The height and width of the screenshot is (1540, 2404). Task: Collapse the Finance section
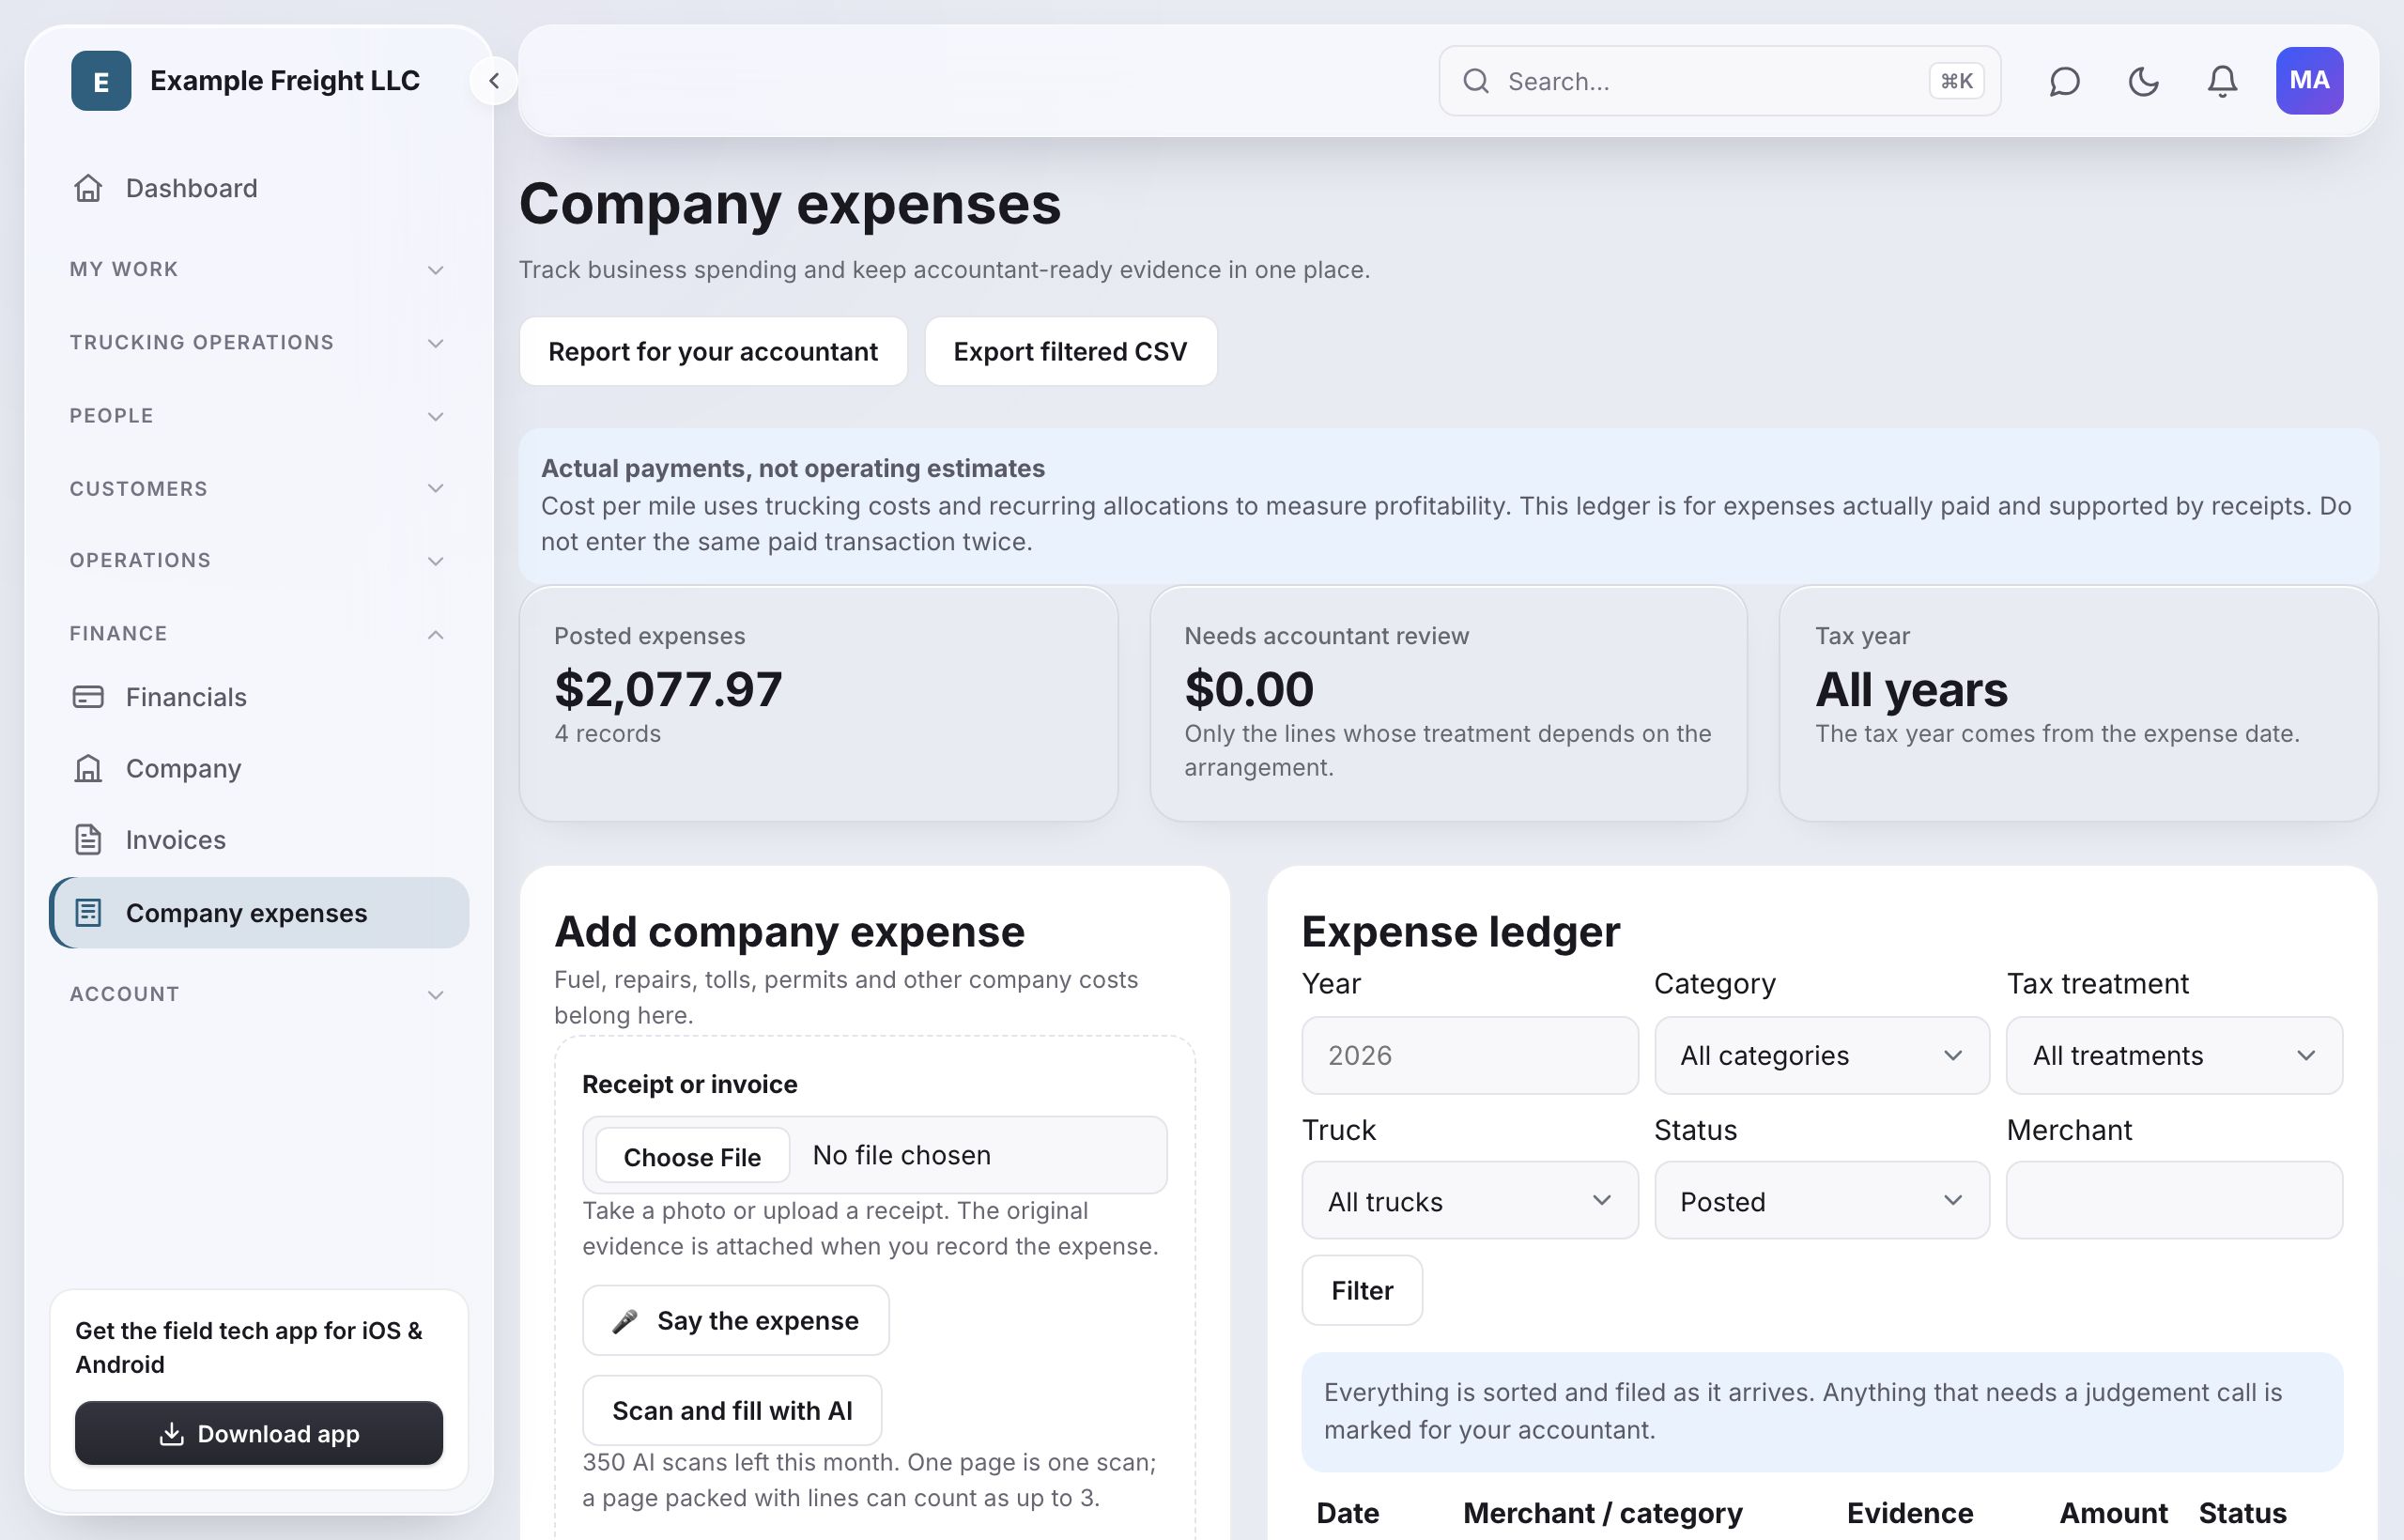coord(258,633)
